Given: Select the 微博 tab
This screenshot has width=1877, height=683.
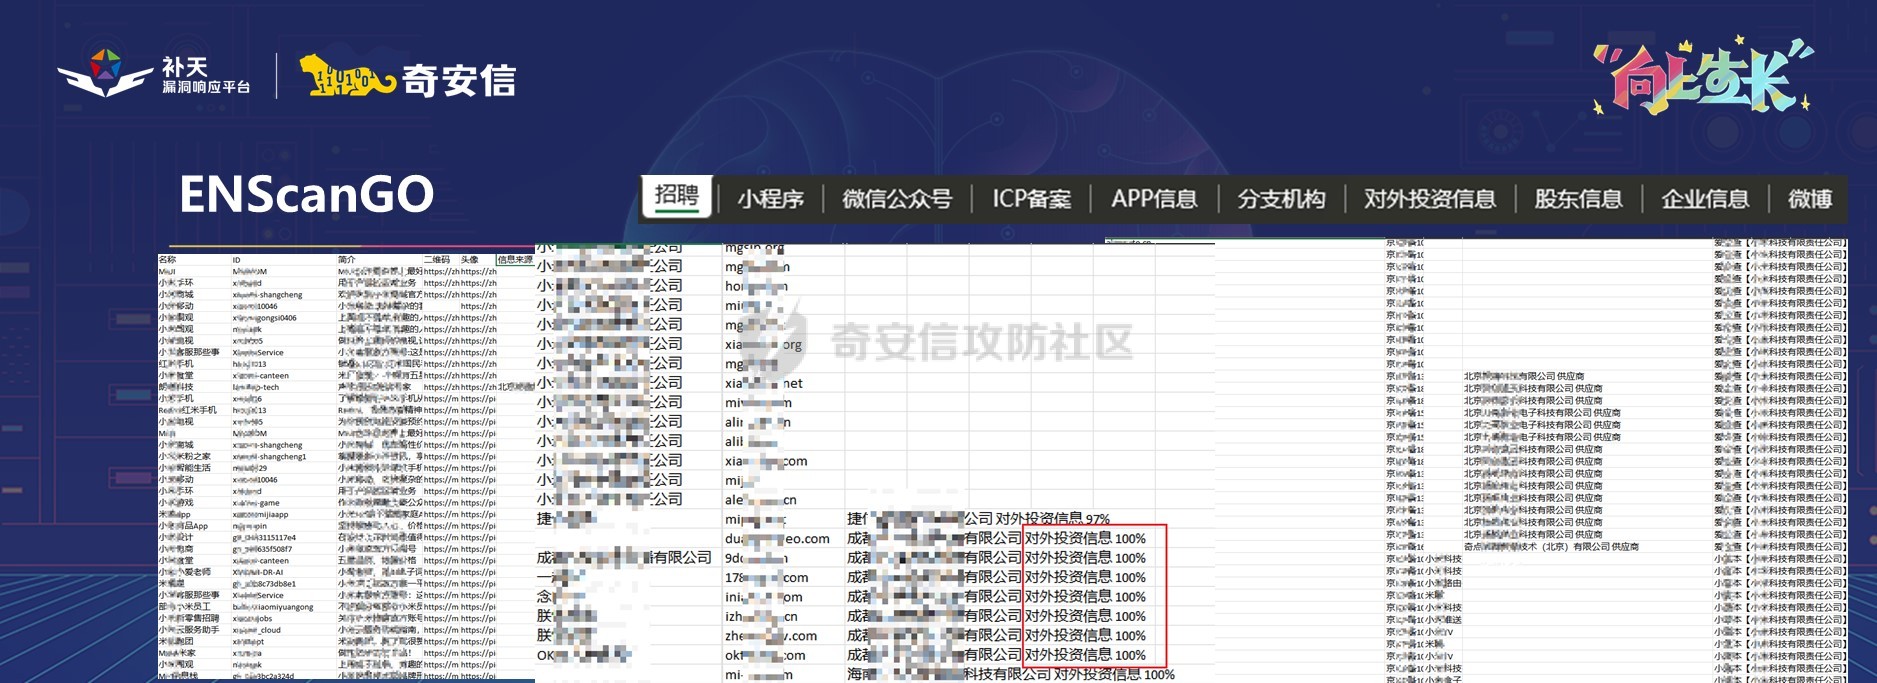Looking at the screenshot, I should click(x=1810, y=199).
